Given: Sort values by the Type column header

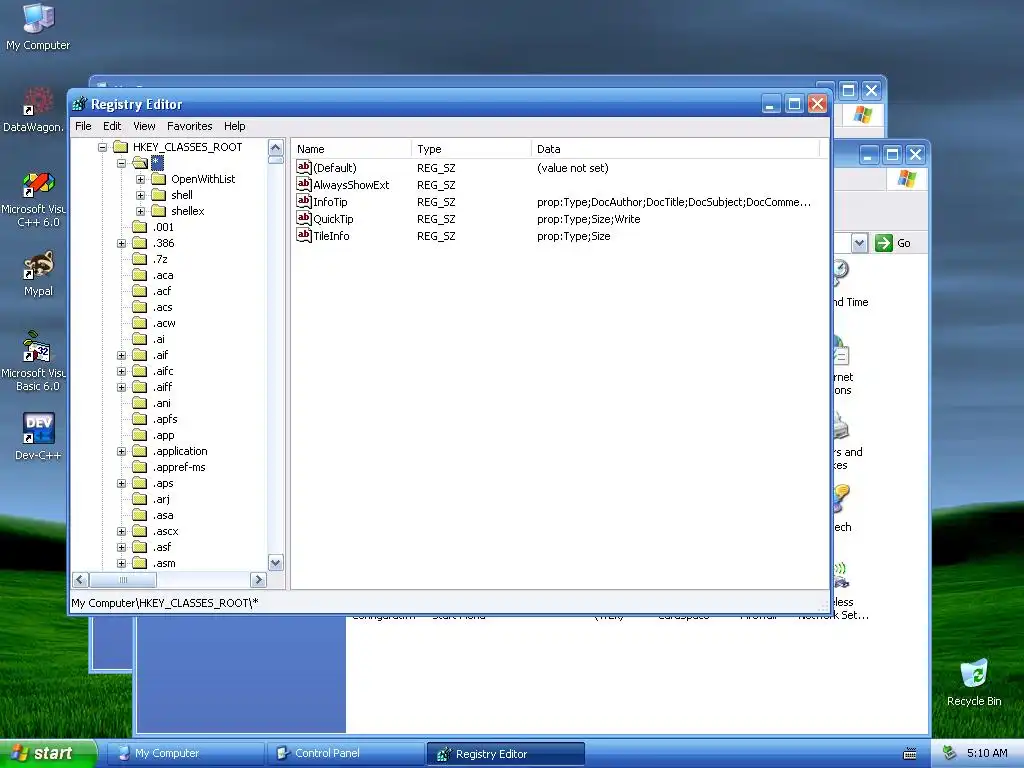Looking at the screenshot, I should tap(472, 149).
